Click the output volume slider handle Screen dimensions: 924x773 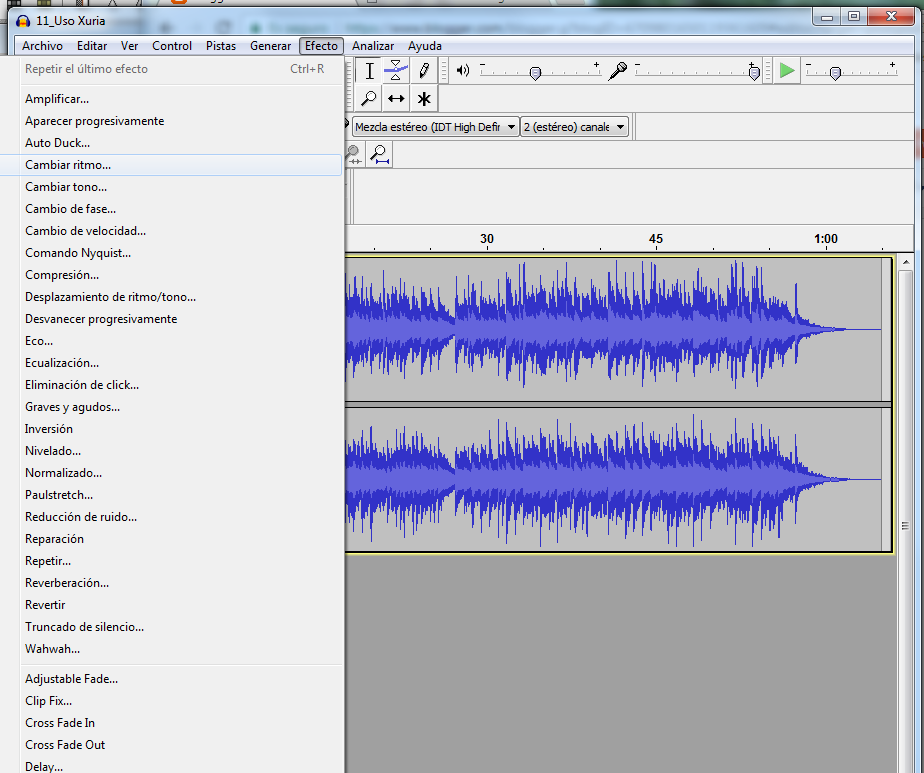535,73
